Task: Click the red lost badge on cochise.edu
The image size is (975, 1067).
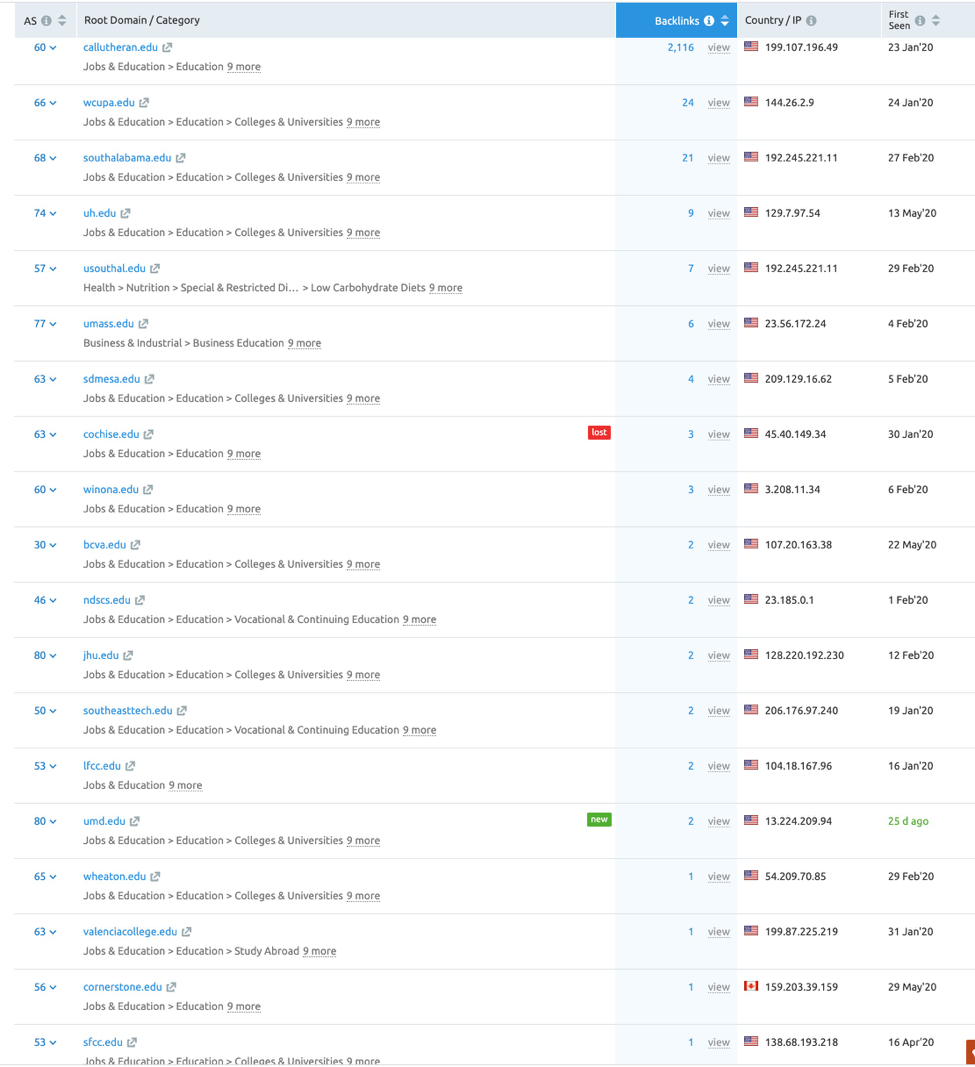Action: tap(599, 433)
